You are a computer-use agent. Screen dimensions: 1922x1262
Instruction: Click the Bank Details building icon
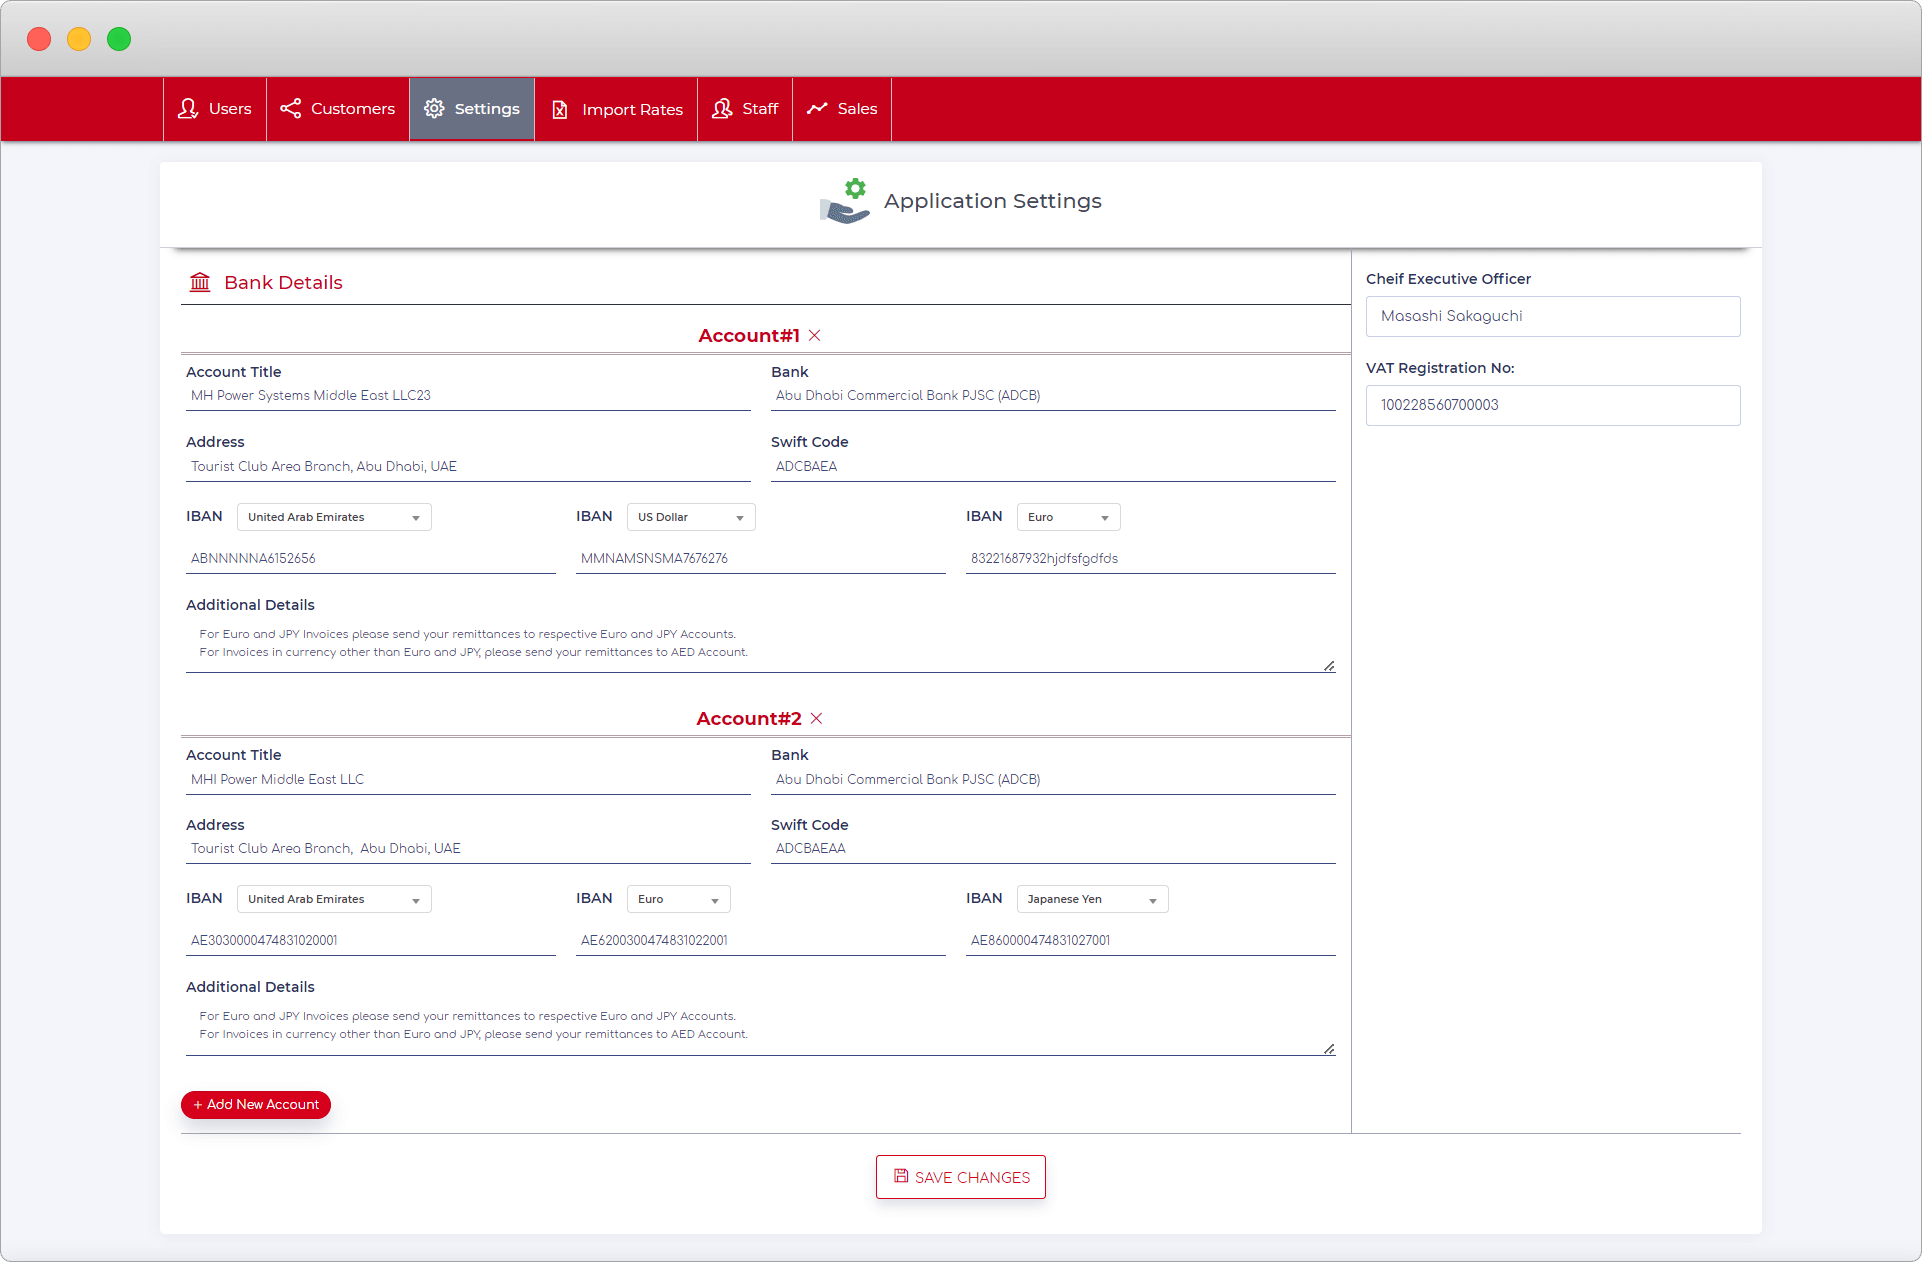point(200,282)
